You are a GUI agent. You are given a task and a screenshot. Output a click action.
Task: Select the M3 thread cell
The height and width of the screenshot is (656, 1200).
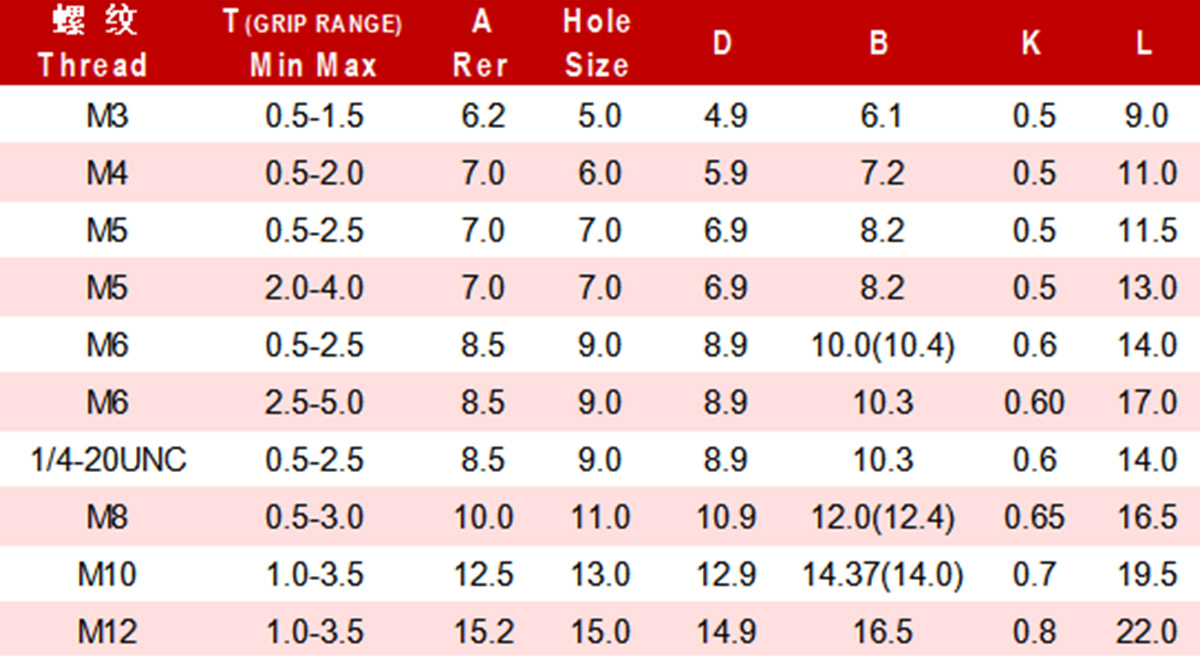pos(108,116)
